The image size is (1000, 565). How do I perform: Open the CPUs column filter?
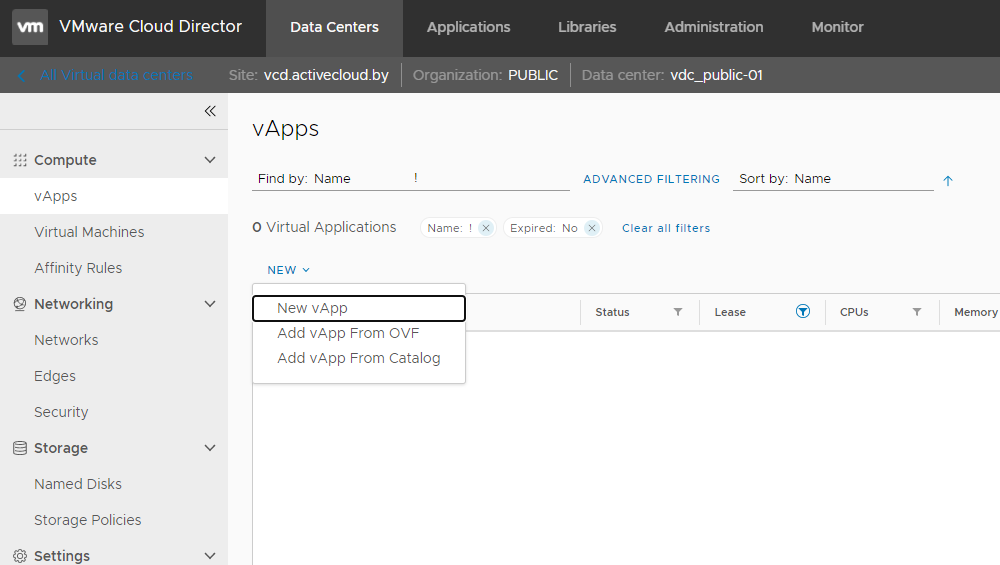916,312
